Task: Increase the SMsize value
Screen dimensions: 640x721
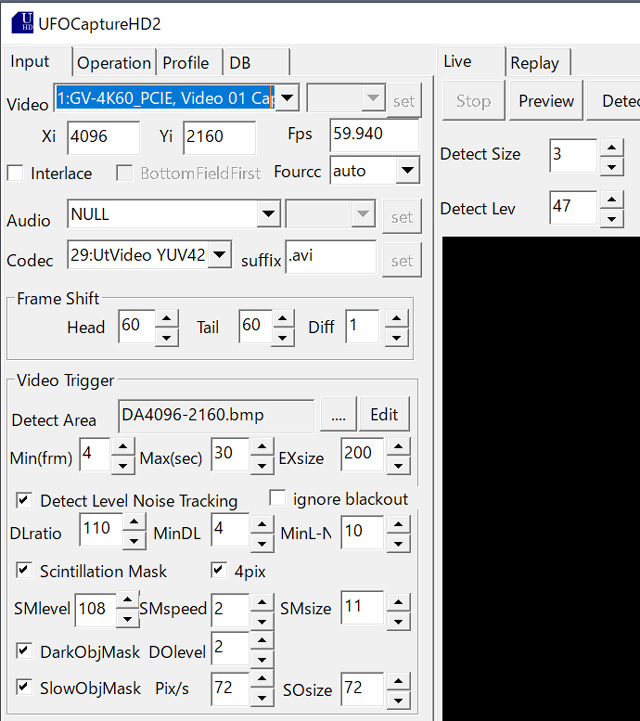Action: [x=398, y=602]
